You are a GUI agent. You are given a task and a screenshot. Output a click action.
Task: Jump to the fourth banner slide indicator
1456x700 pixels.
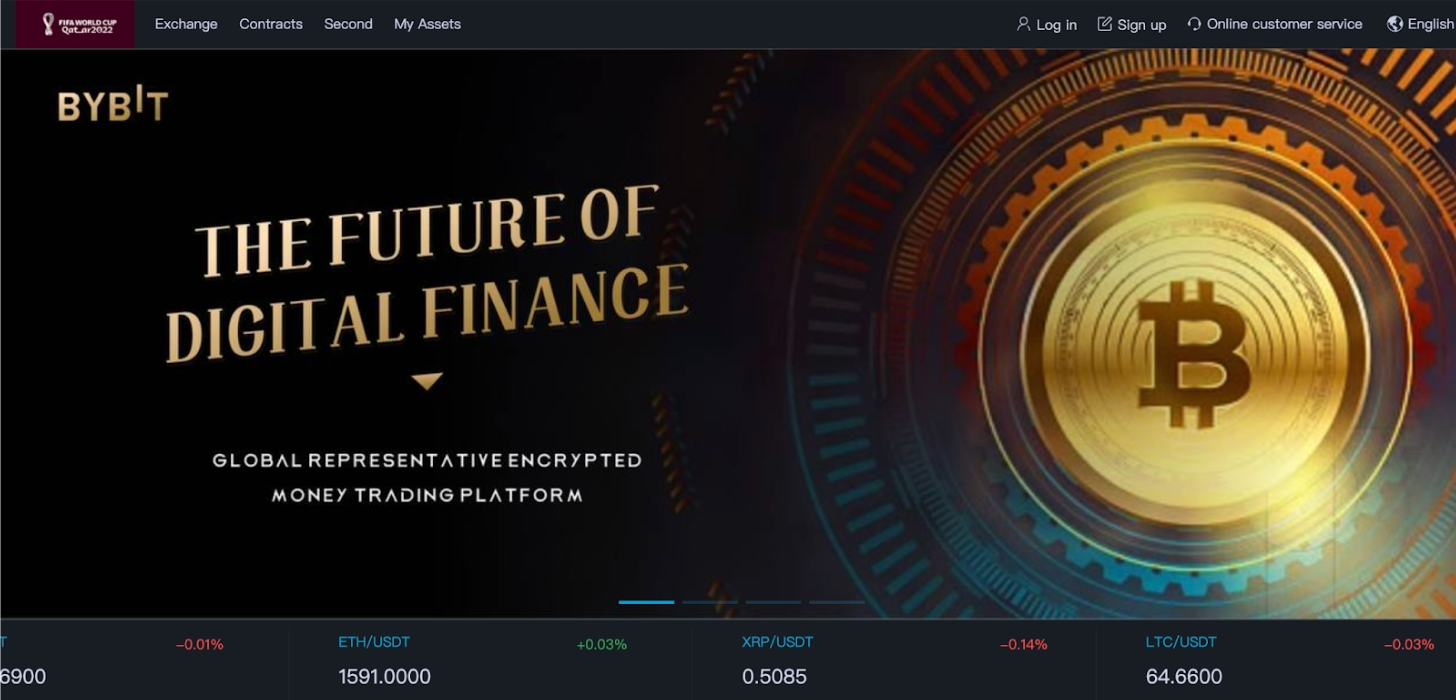point(837,602)
